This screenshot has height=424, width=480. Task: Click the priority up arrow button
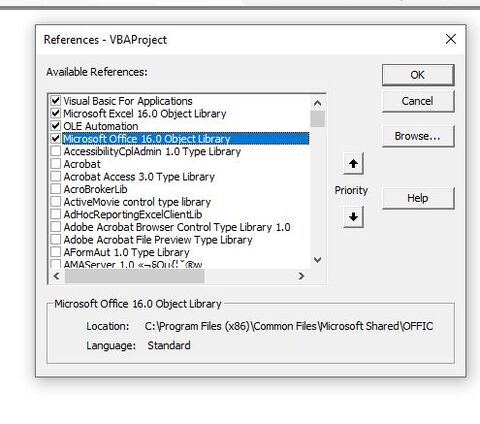tap(353, 164)
